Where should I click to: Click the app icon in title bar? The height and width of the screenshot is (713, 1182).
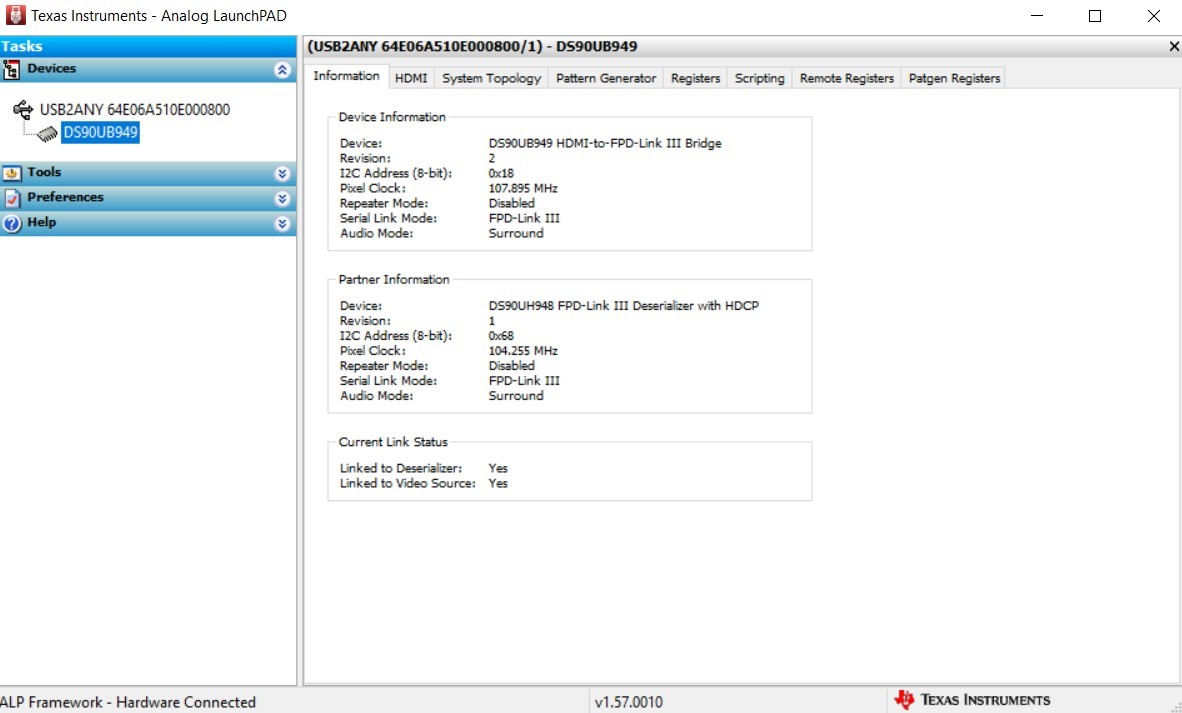[15, 15]
